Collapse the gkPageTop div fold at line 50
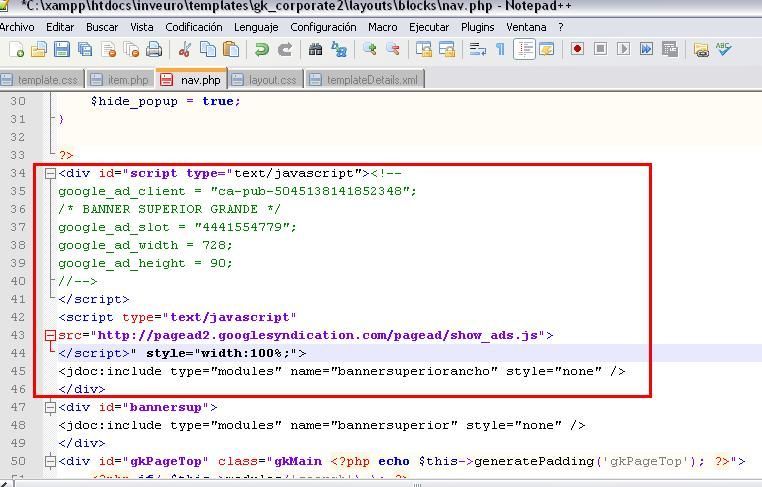Viewport: 762px width, 487px height. click(x=50, y=461)
